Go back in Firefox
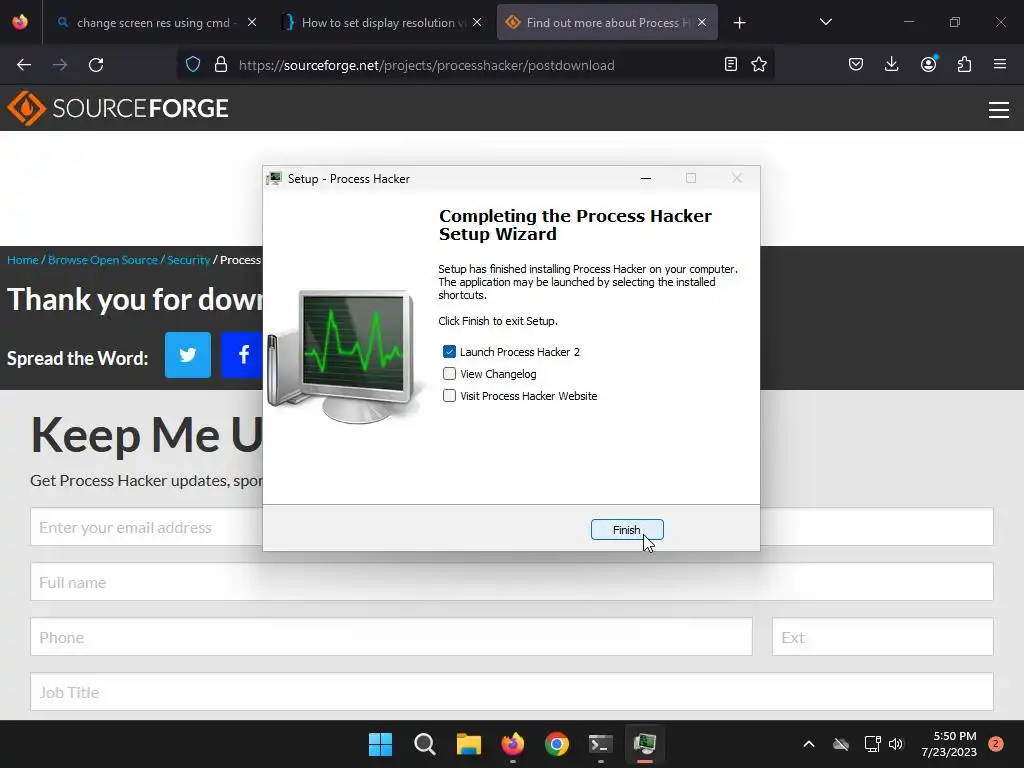Viewport: 1024px width, 768px height. point(24,65)
